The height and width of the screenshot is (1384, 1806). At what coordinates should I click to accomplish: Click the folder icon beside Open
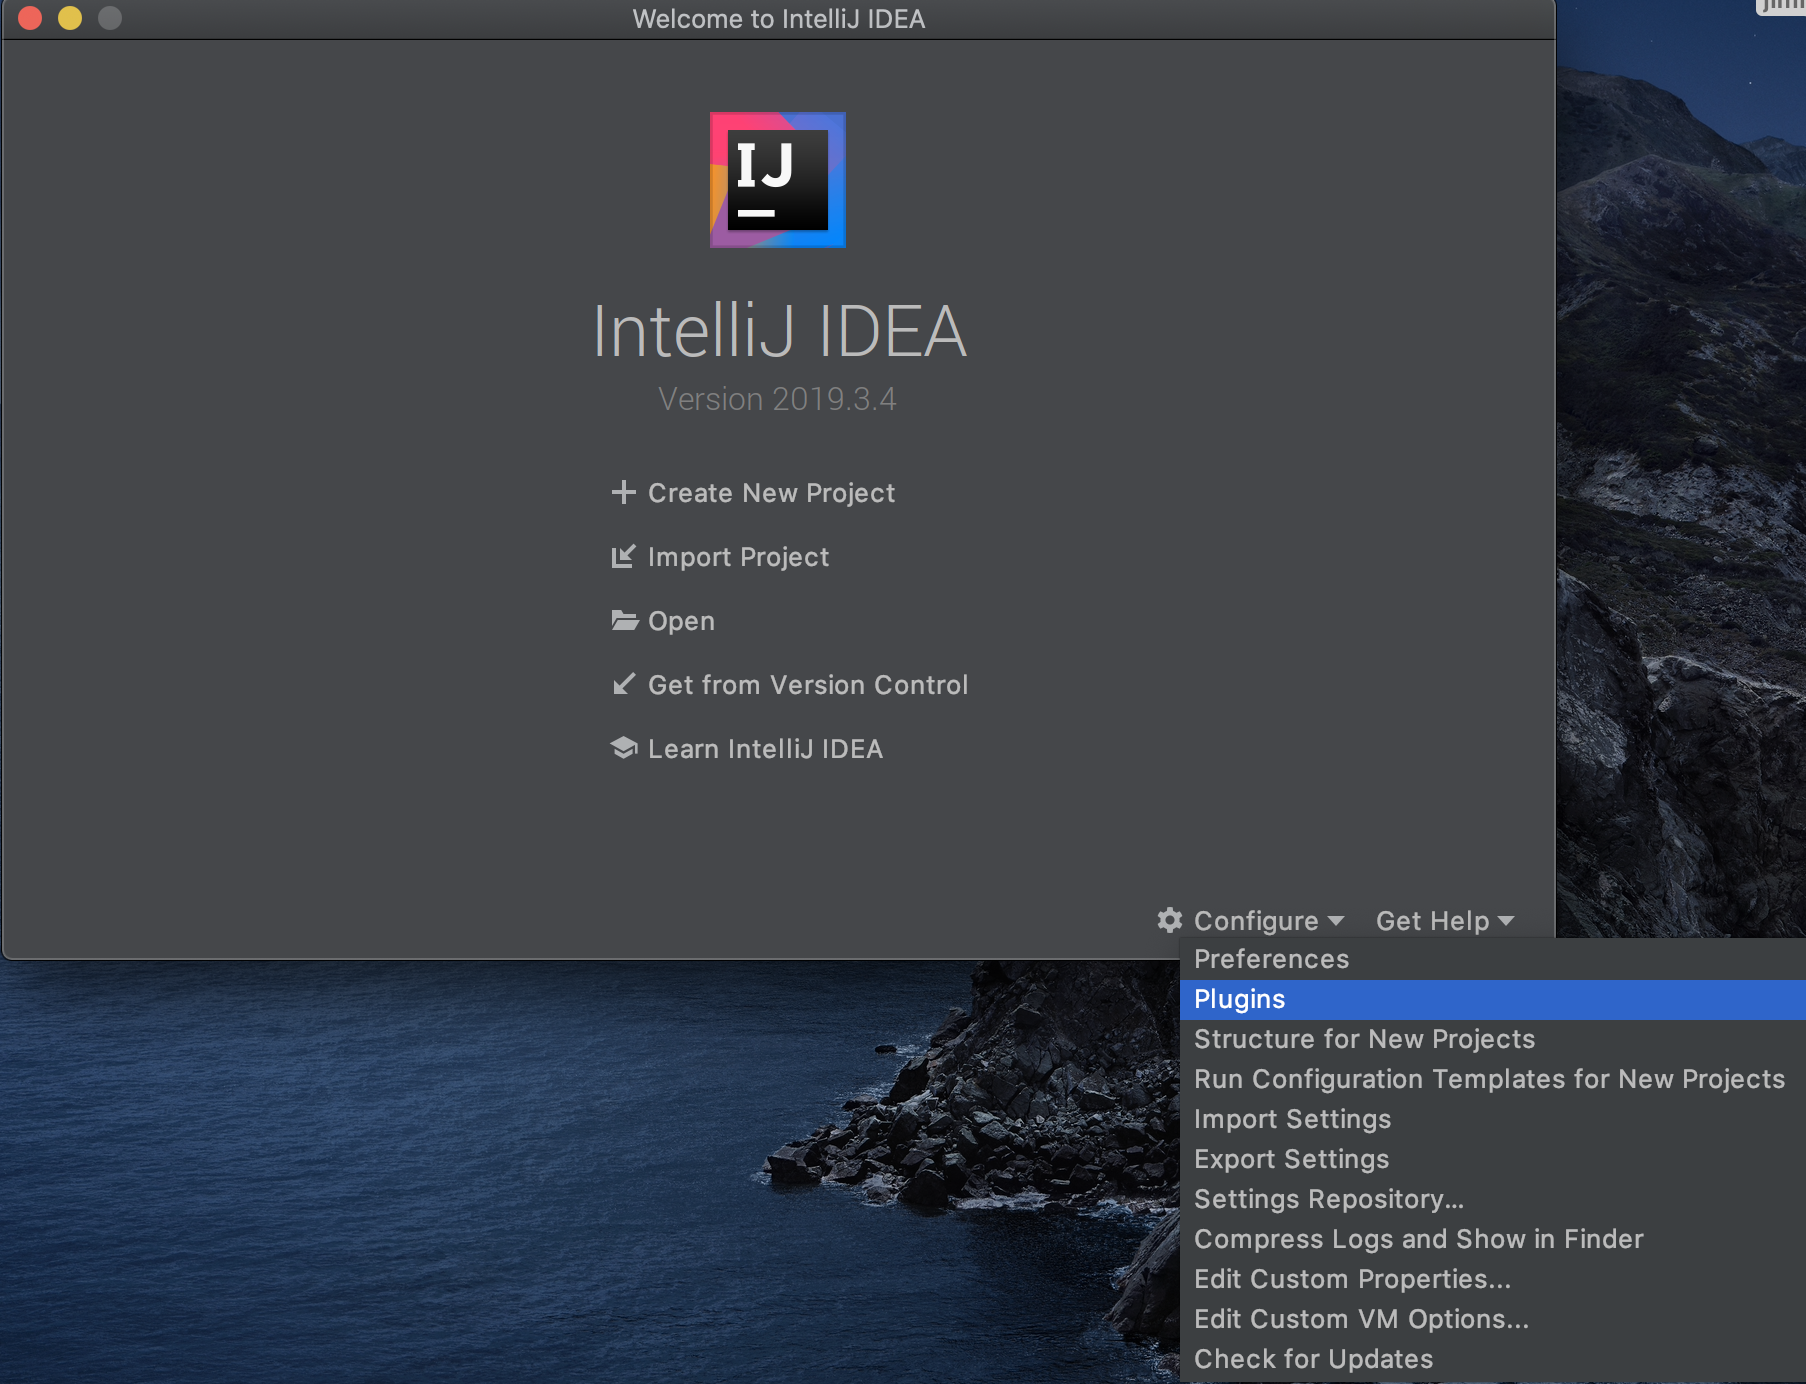tap(624, 620)
